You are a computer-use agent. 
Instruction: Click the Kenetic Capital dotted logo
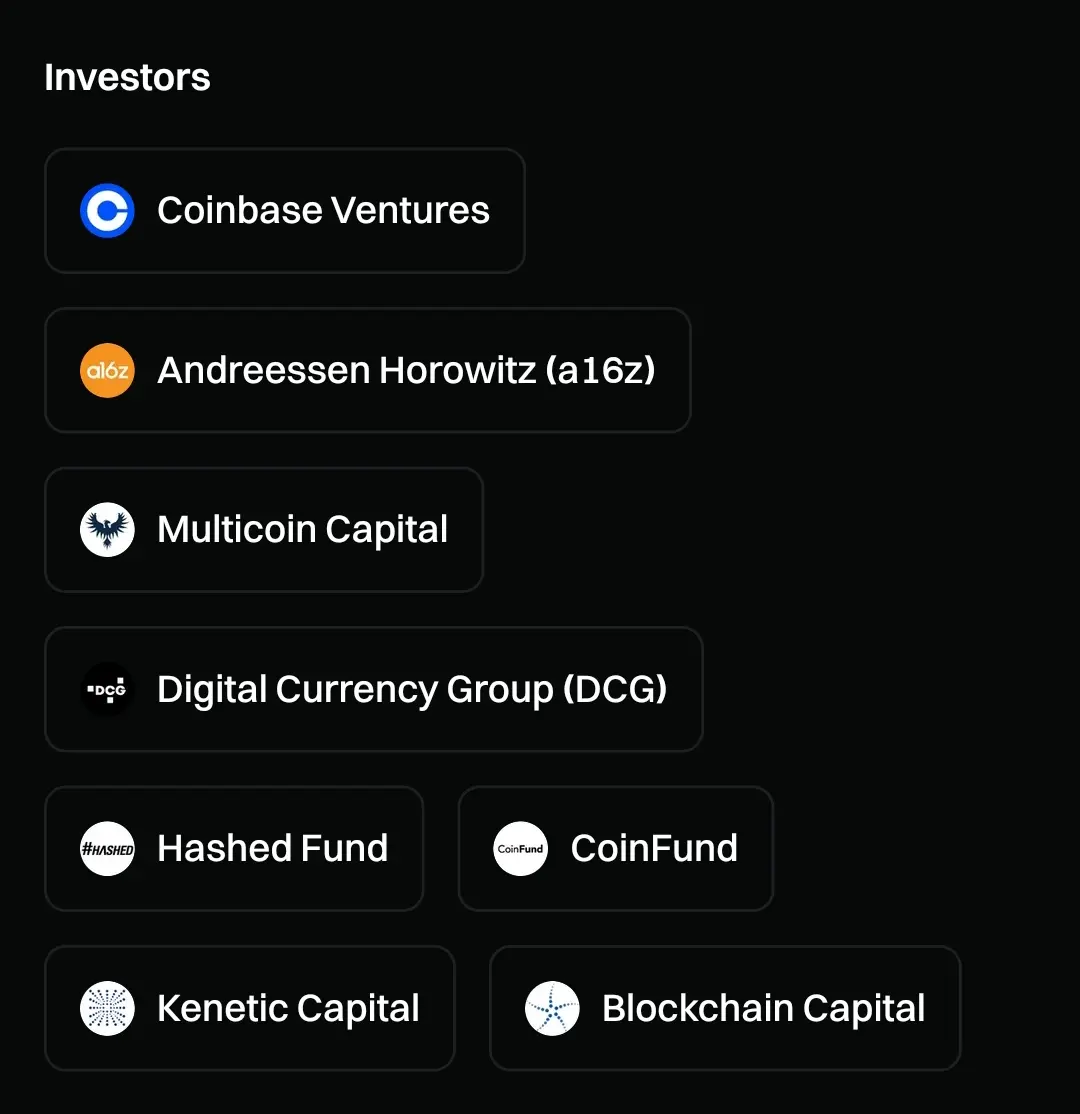(x=107, y=1008)
